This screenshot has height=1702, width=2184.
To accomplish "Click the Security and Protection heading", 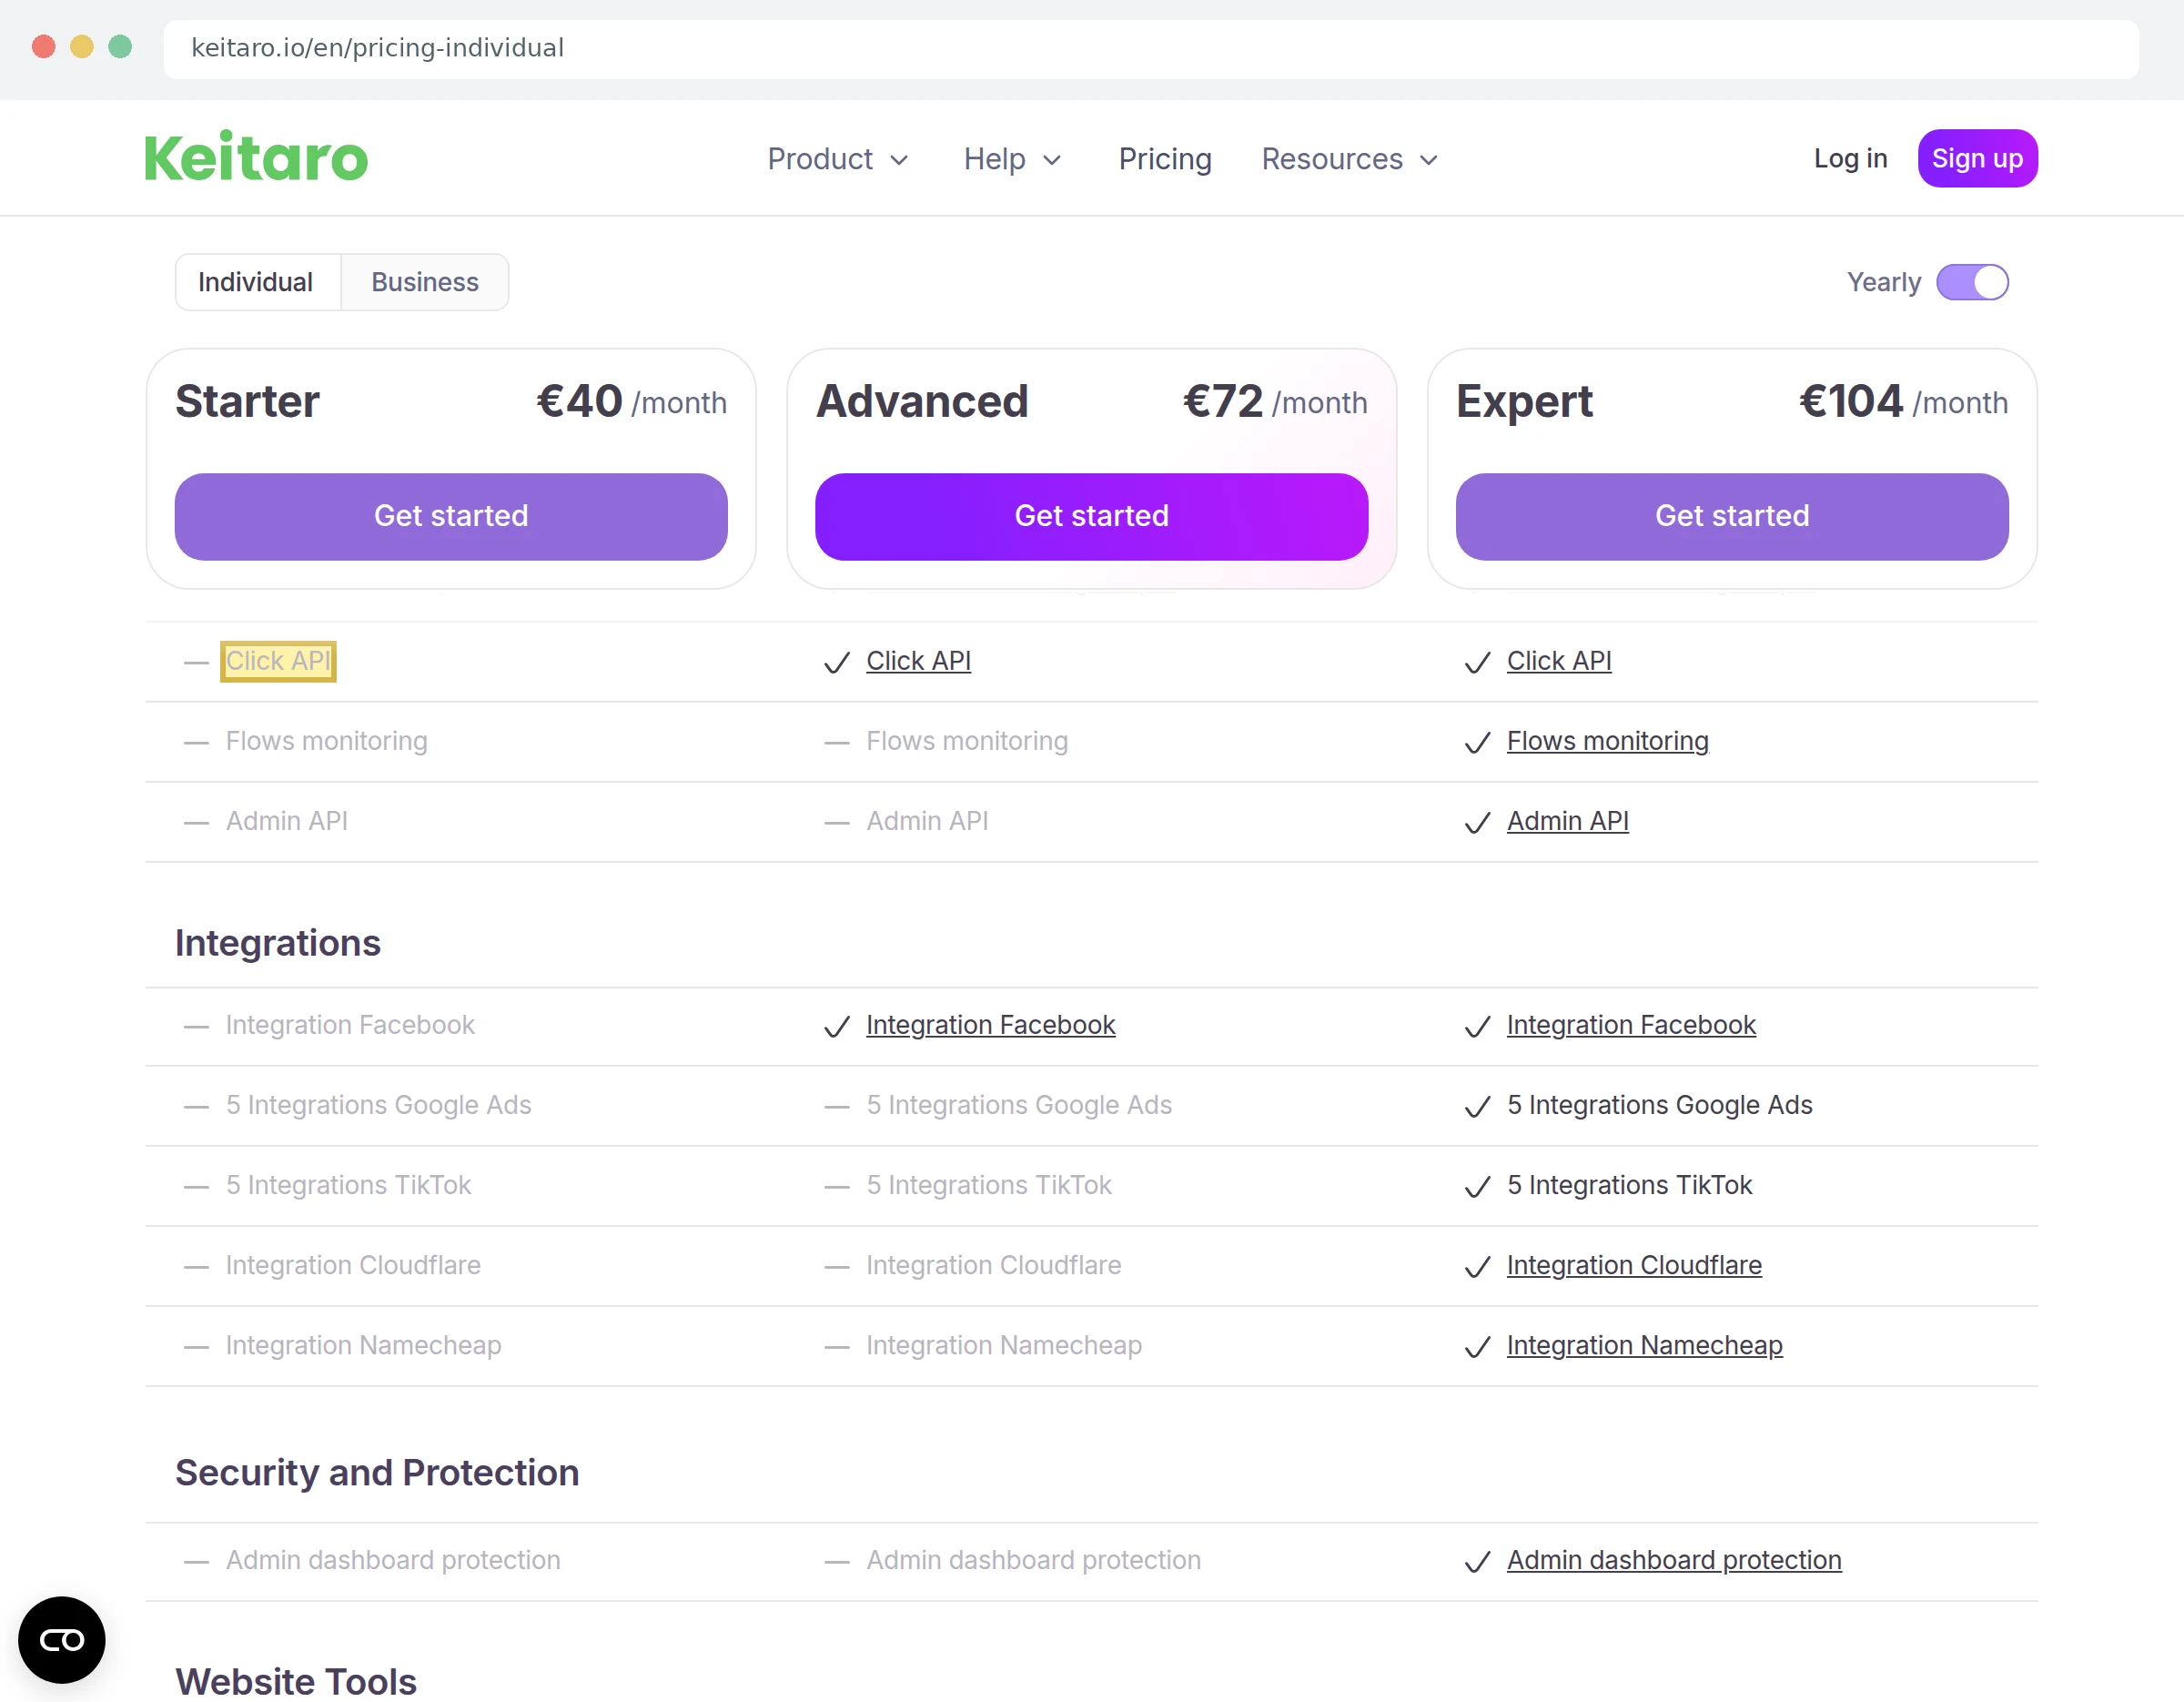I will pyautogui.click(x=377, y=1473).
